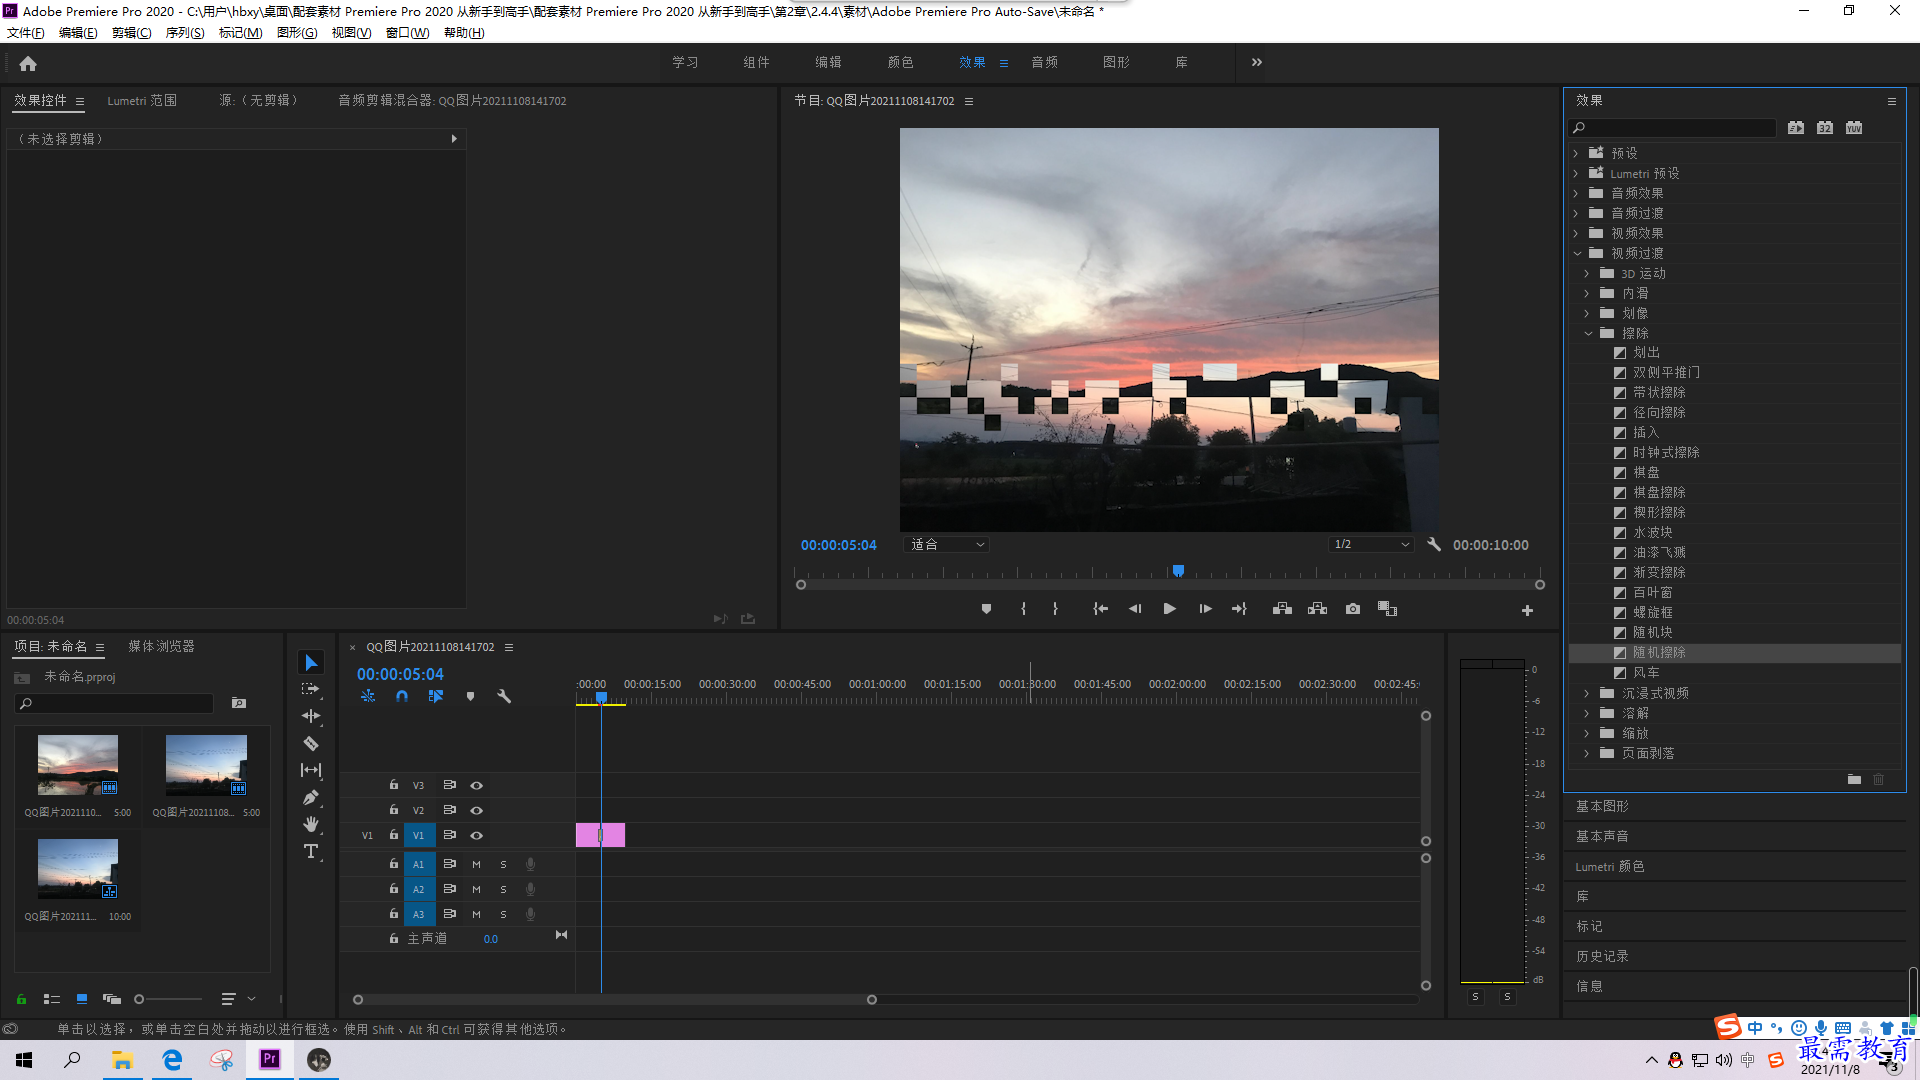Select the Selection tool arrow
This screenshot has height=1080, width=1920.
pos(311,663)
